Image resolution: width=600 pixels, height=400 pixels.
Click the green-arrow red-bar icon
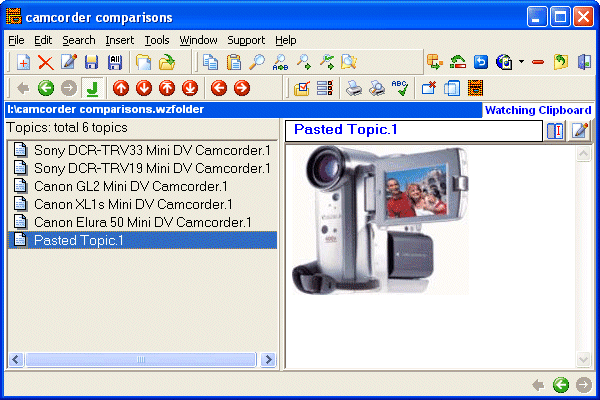click(x=458, y=62)
